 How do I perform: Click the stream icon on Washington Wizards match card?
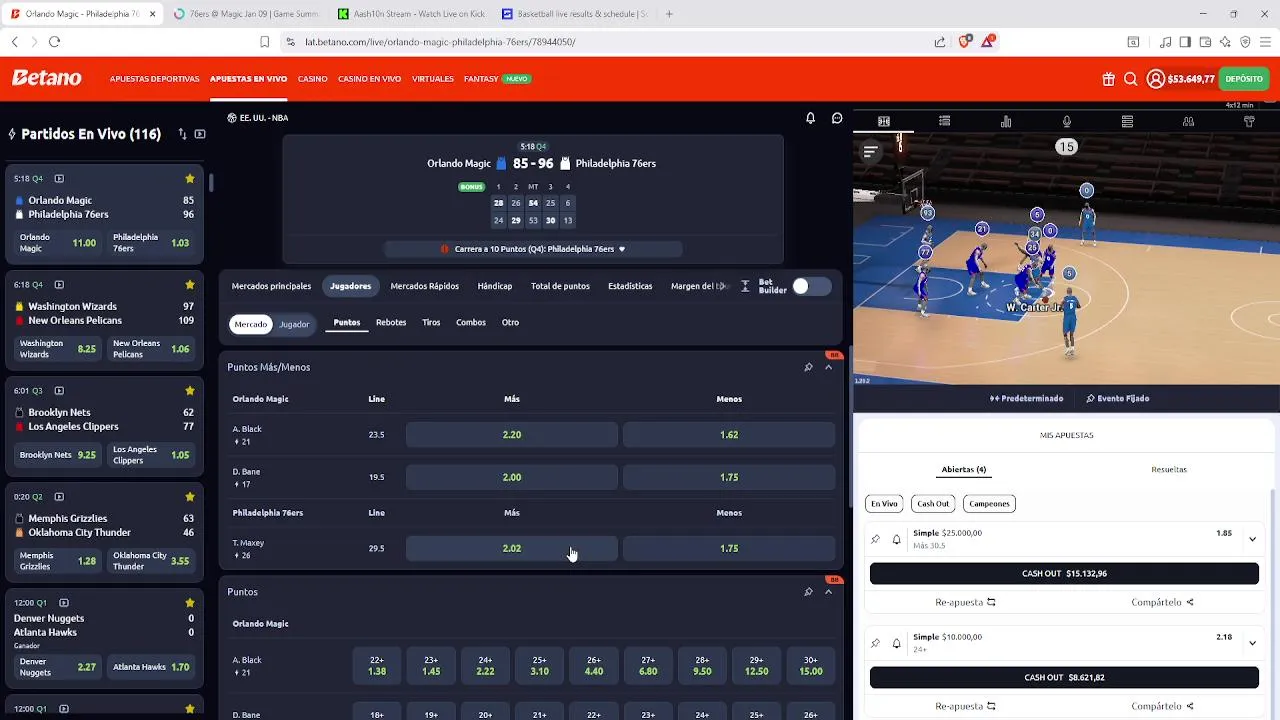click(x=59, y=285)
